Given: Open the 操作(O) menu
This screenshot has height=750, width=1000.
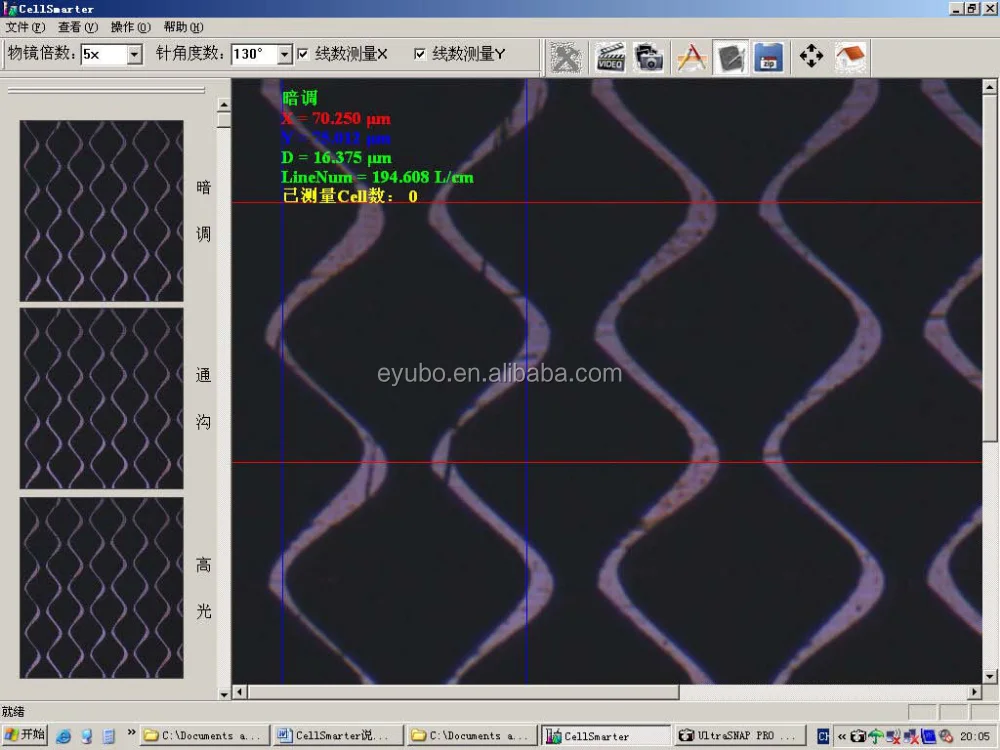Looking at the screenshot, I should [130, 27].
